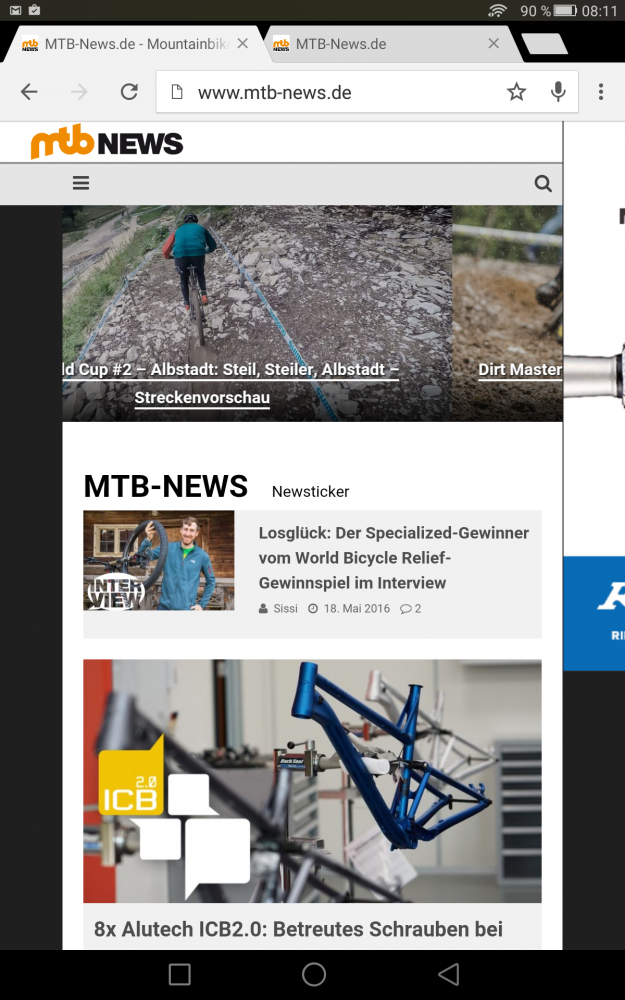Open the blue Alutech ICB2.0 frame image
This screenshot has height=1000, width=625.
point(312,781)
